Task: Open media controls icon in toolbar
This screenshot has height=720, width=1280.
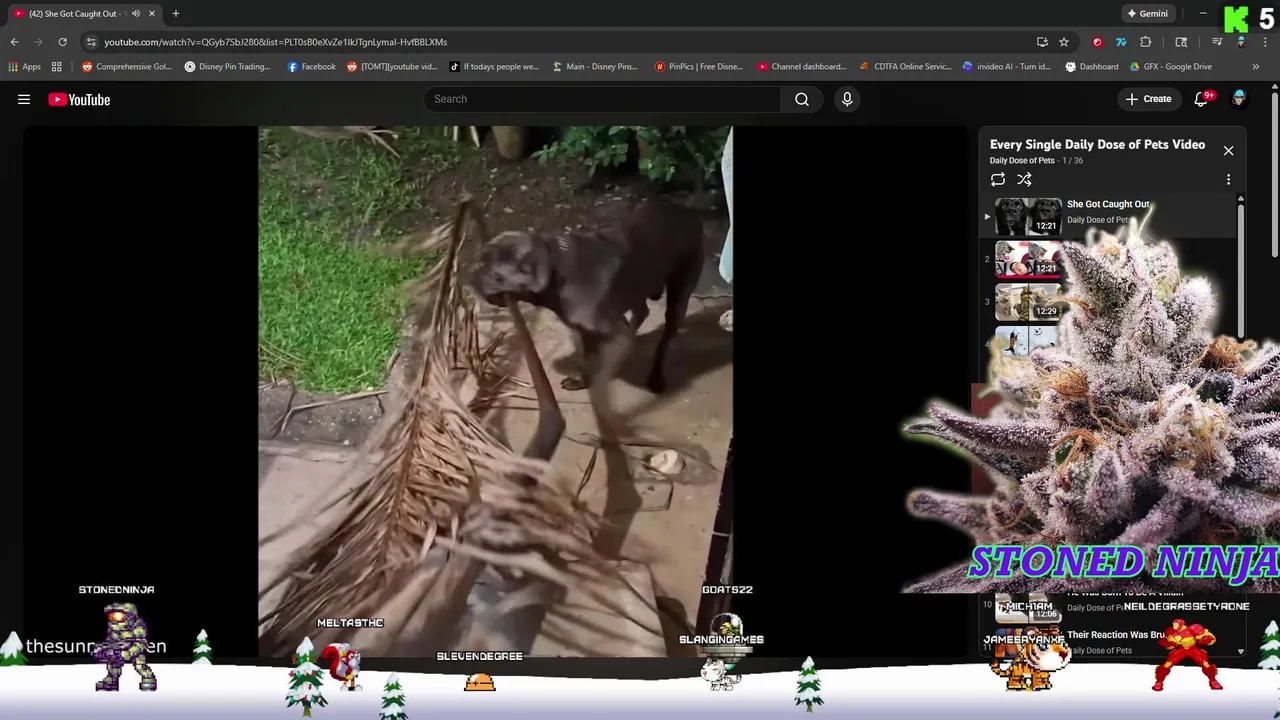Action: point(1217,42)
